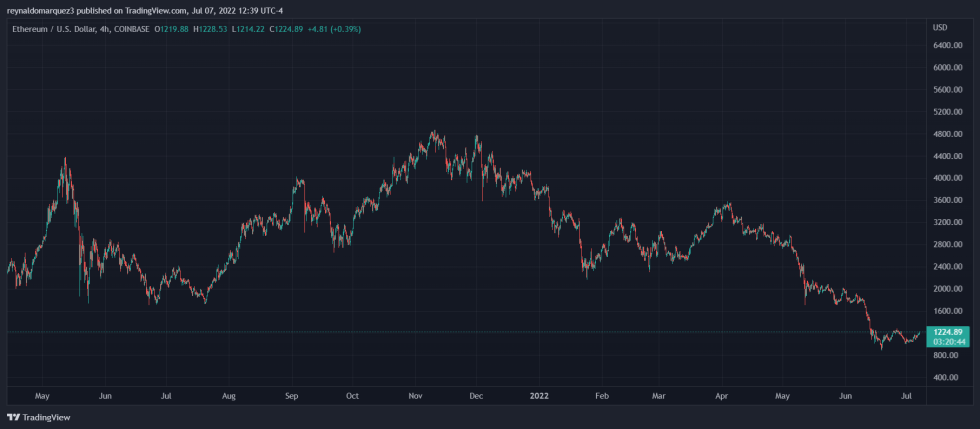Screen dimensions: 980x429
Task: Select the Aug marker on the time axis
Action: [x=229, y=396]
